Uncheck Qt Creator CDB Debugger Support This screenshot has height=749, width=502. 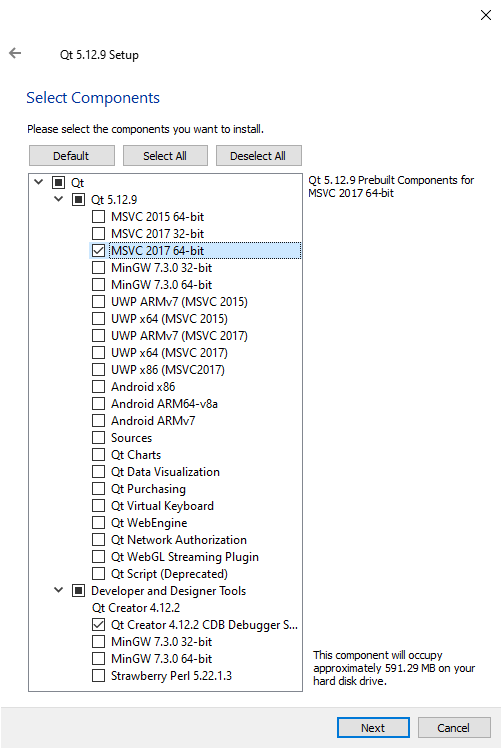98,625
